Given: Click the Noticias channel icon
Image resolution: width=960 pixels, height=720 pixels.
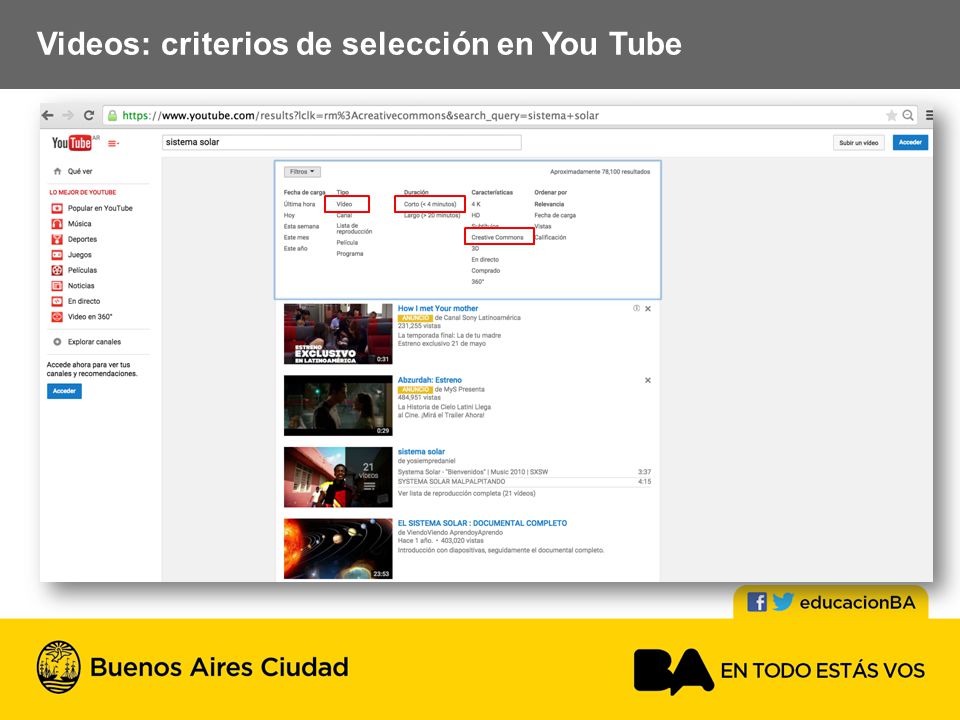Looking at the screenshot, I should tap(57, 286).
